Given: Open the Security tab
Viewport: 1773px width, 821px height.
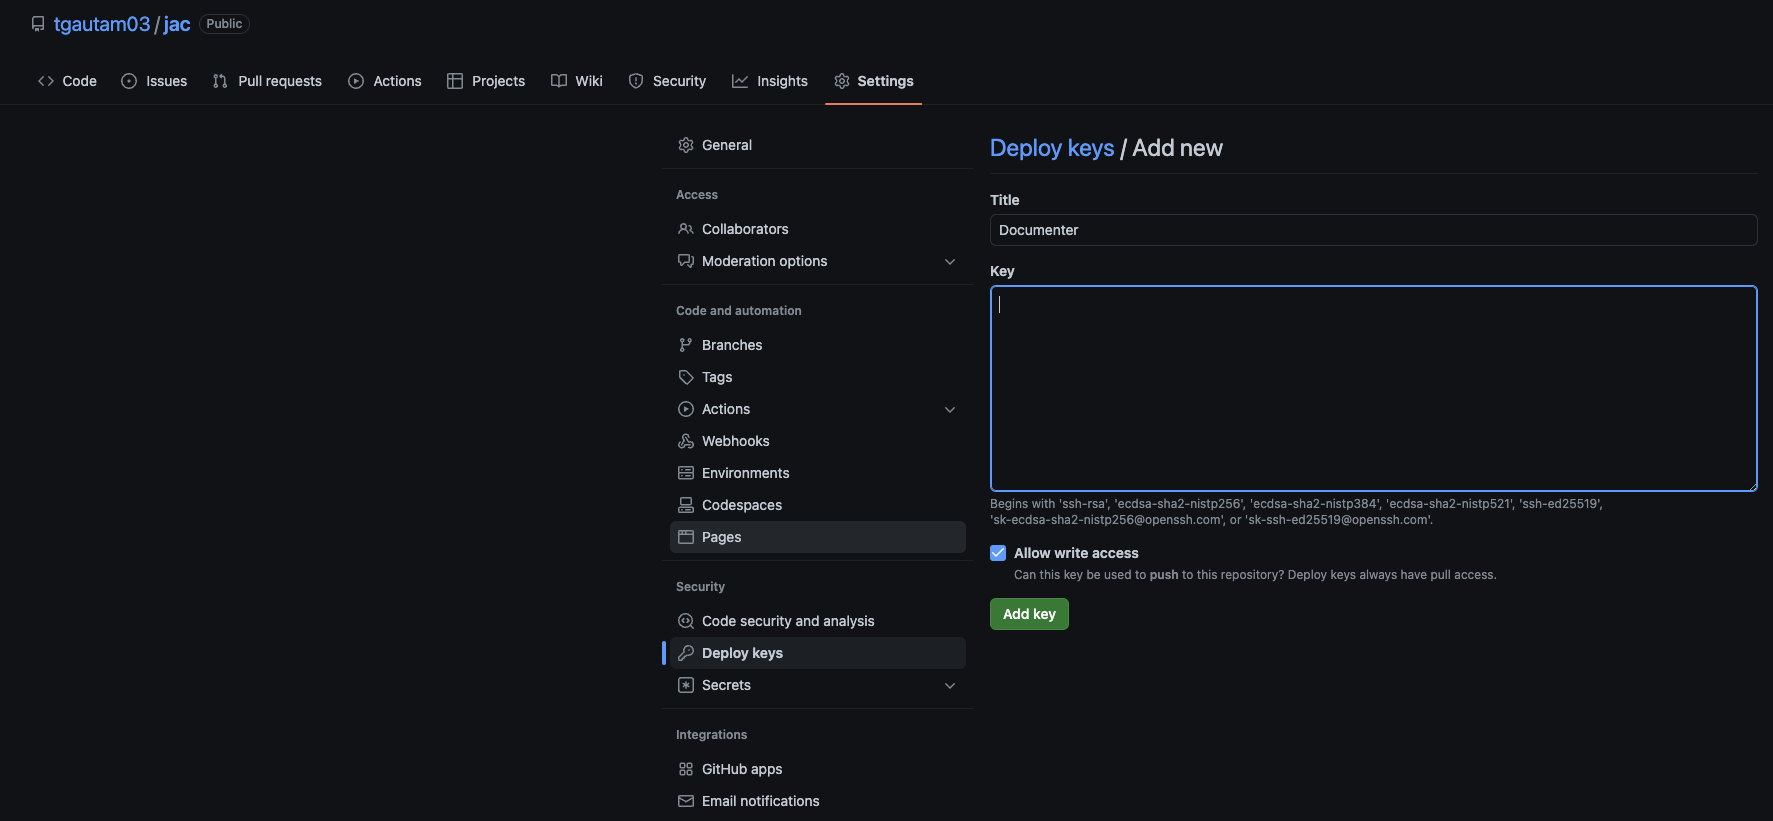Looking at the screenshot, I should (667, 81).
